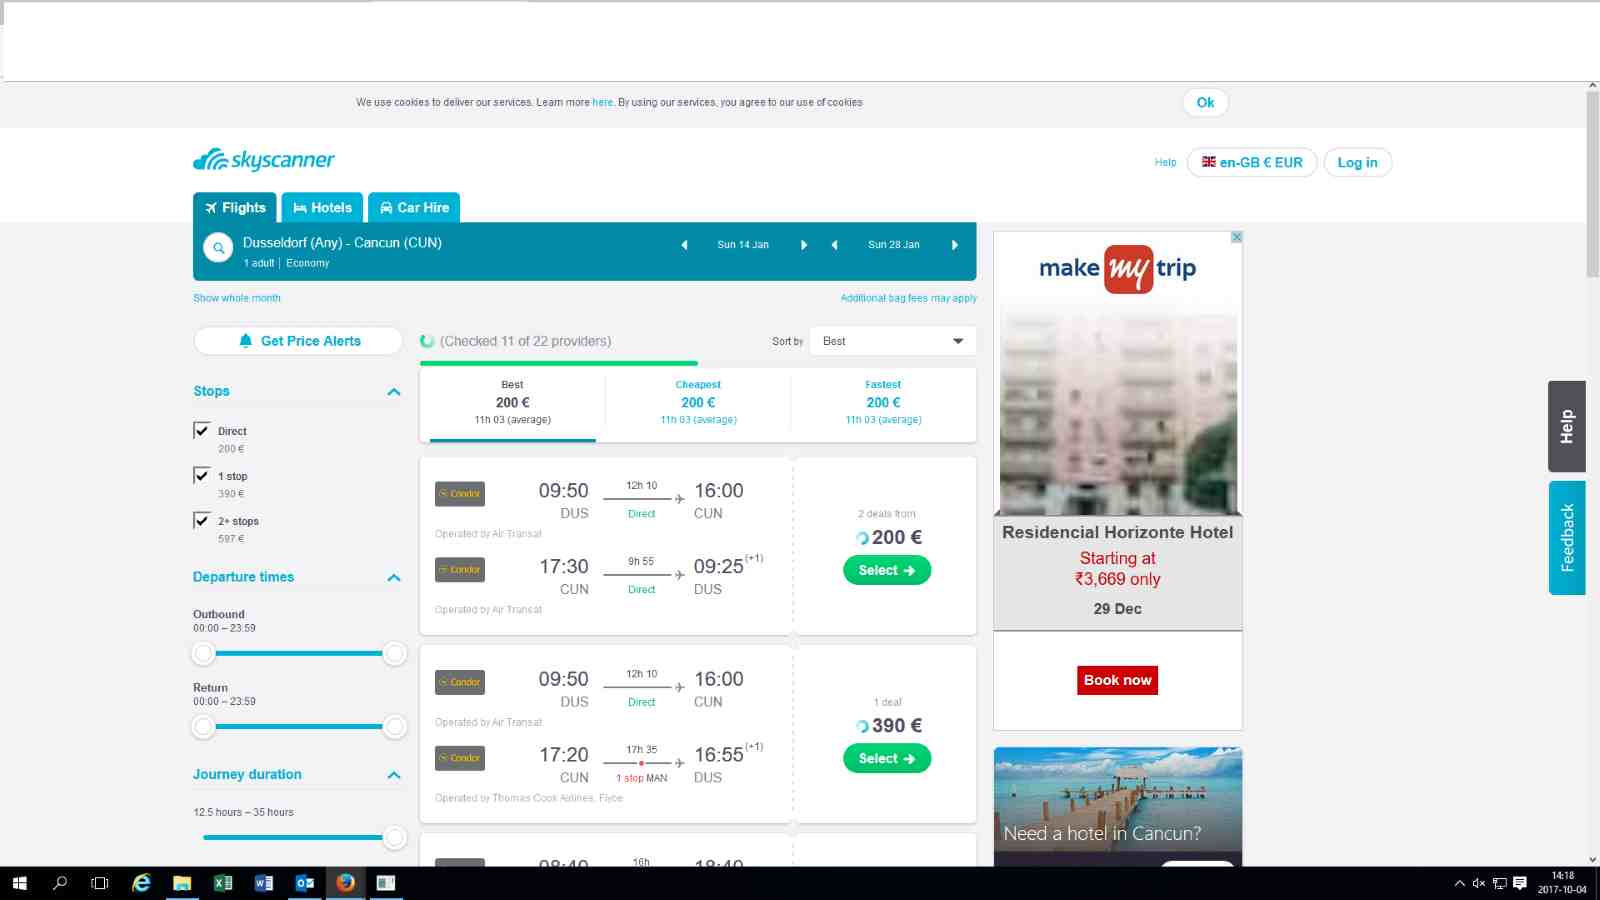
Task: Go to previous day before Sun 14 Jan
Action: click(684, 245)
